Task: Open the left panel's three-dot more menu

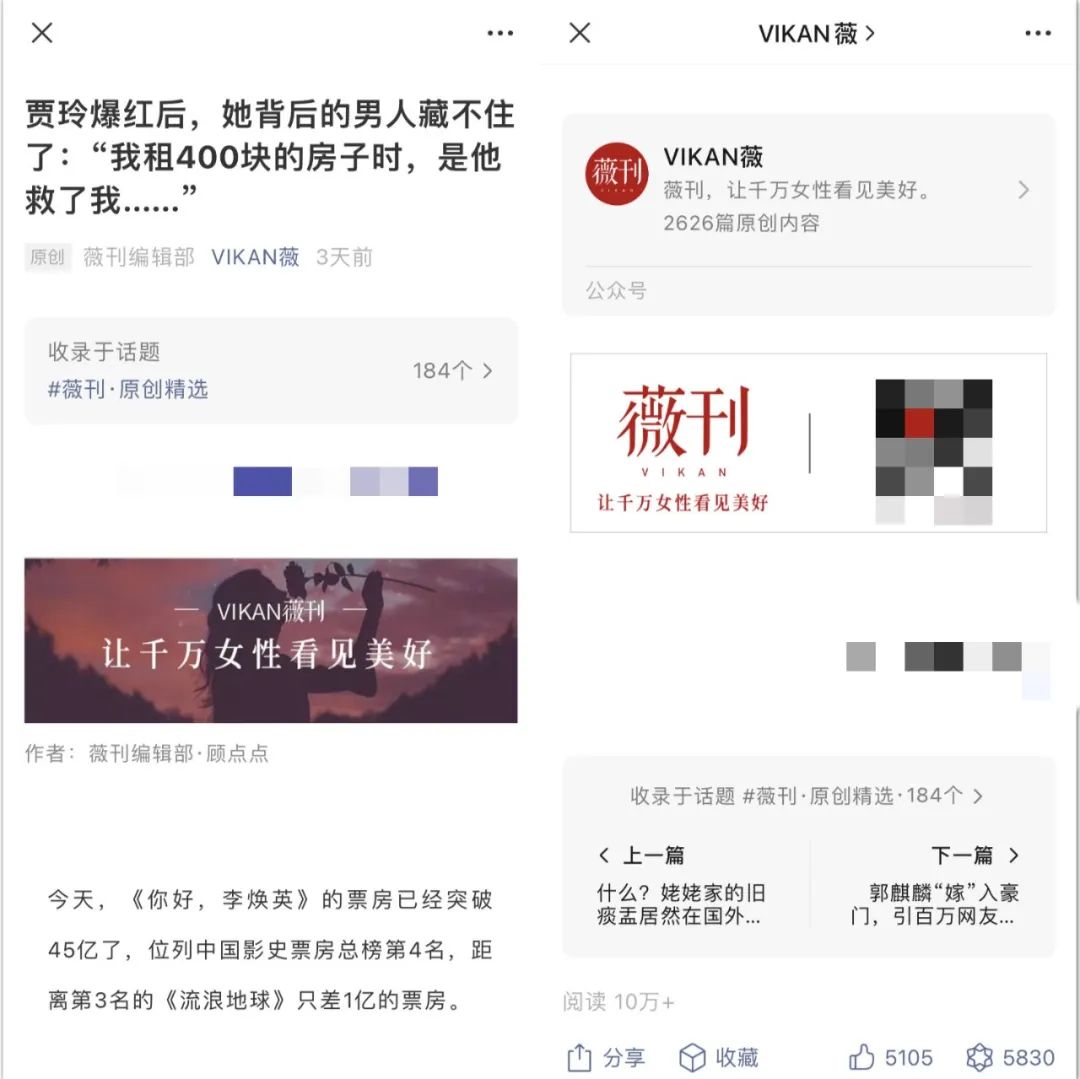Action: point(500,33)
